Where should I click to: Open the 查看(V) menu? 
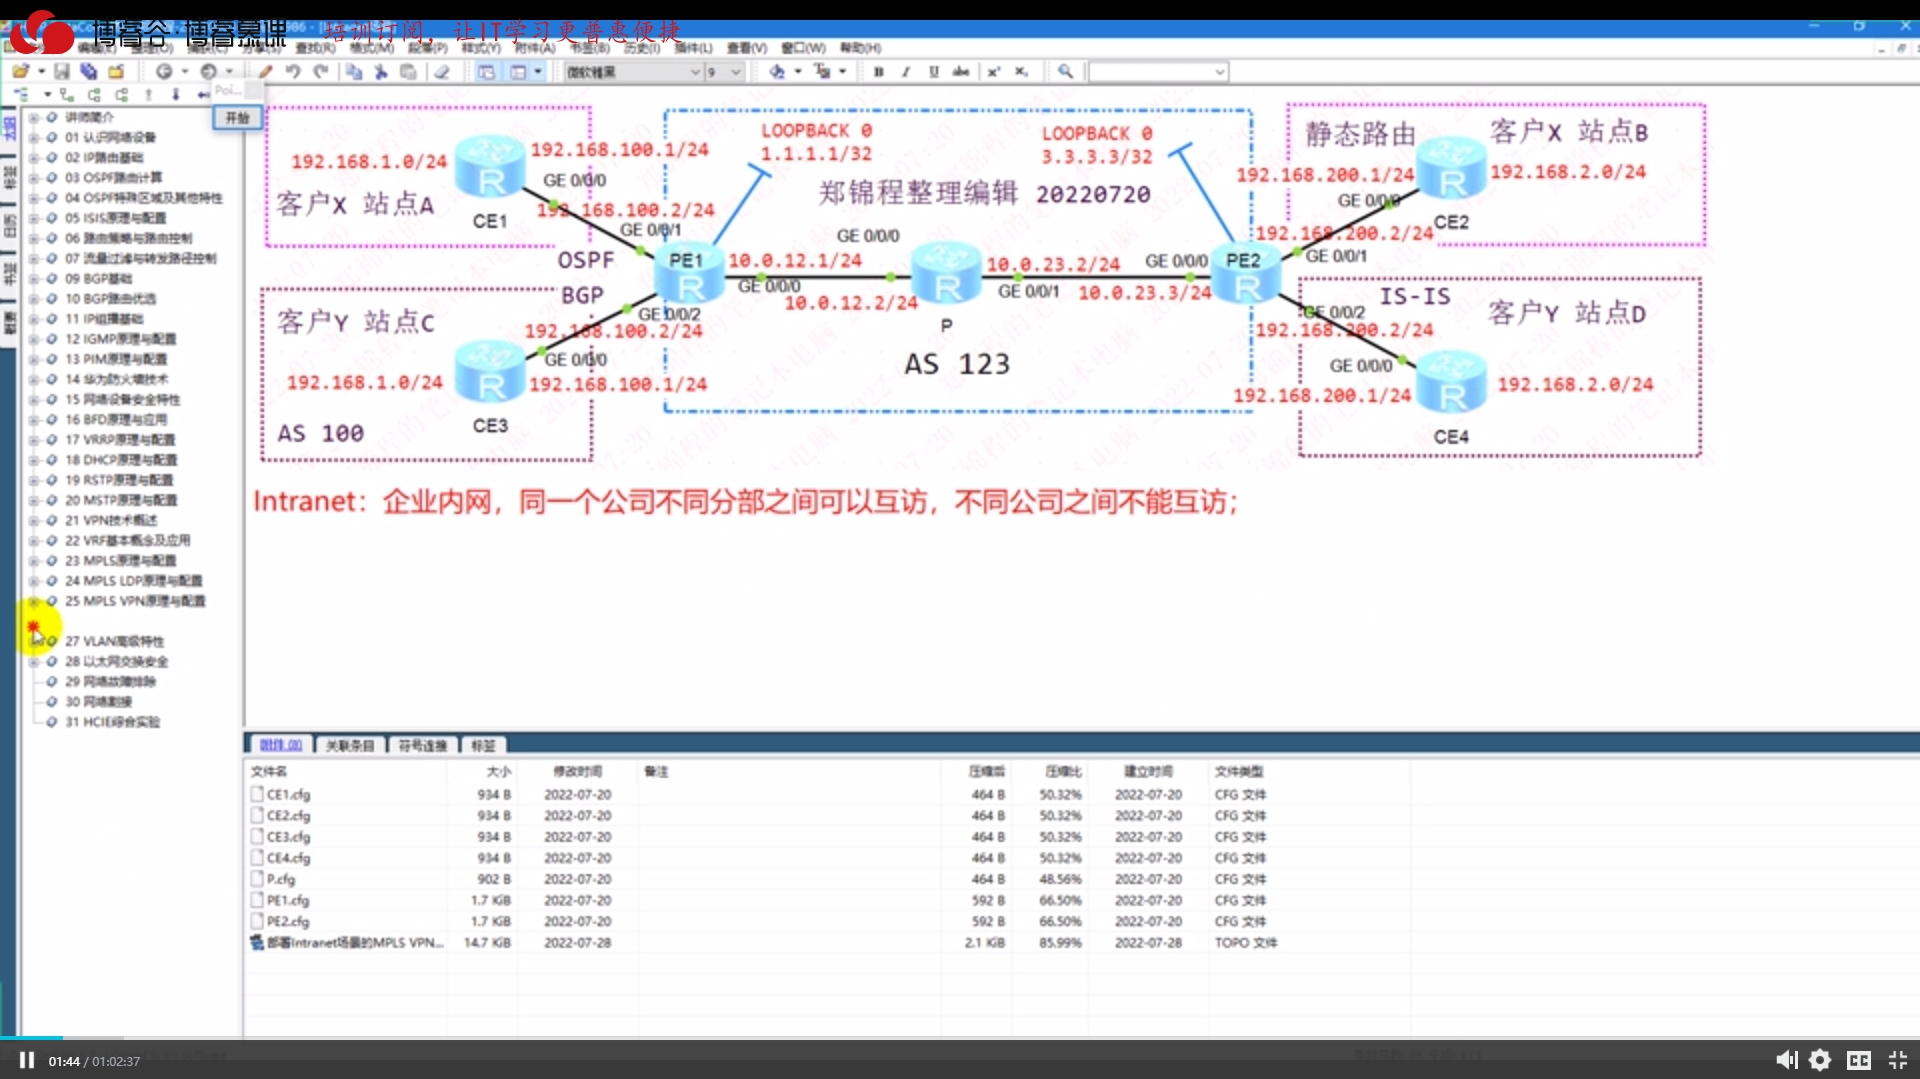(746, 48)
